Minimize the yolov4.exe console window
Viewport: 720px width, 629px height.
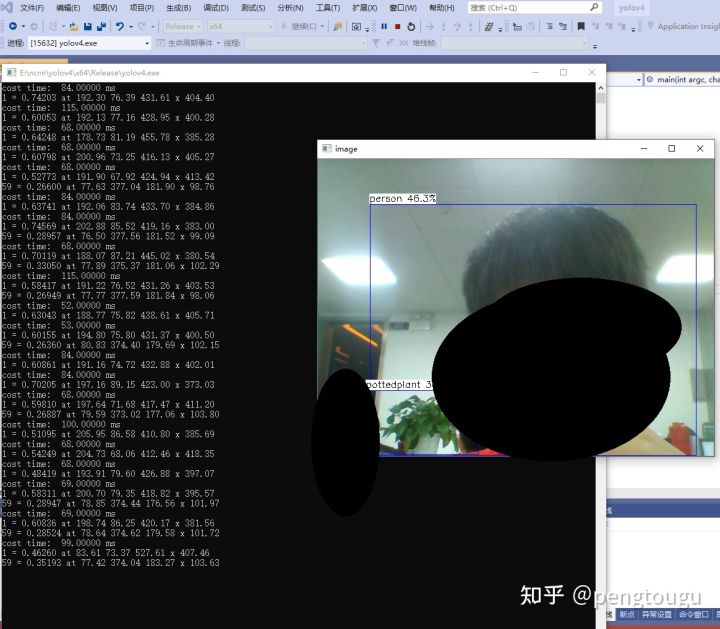535,73
